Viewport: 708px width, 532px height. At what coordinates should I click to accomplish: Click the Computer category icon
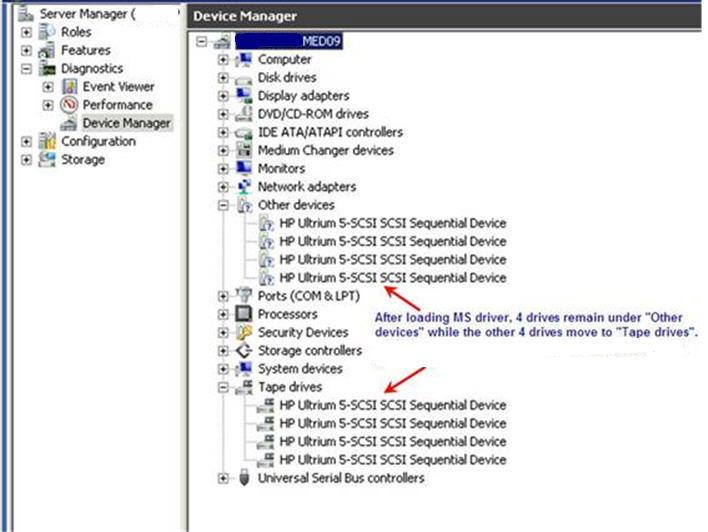click(x=244, y=60)
